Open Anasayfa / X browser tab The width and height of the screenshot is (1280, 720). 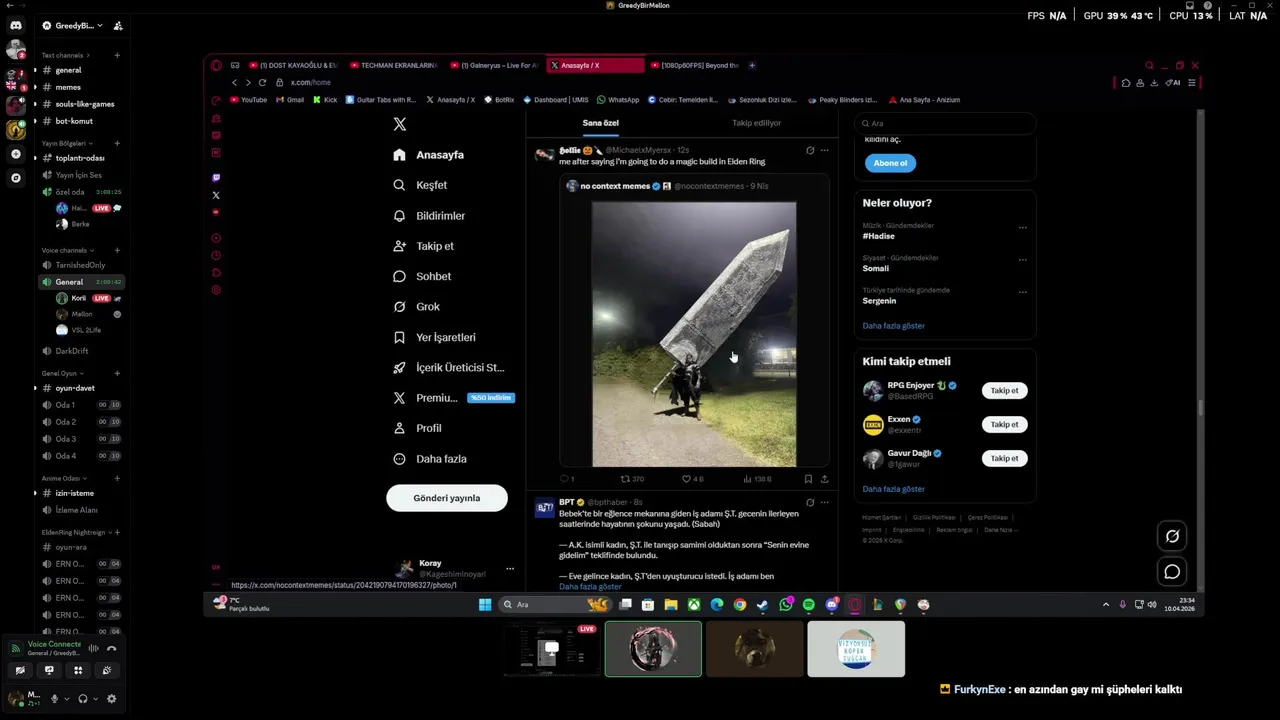point(595,65)
